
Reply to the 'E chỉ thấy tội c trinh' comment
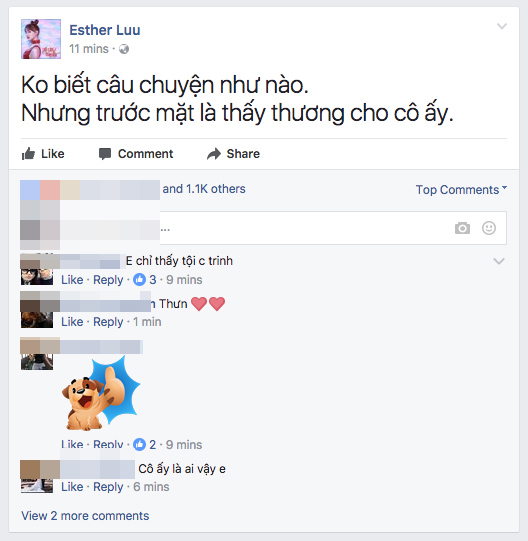(x=108, y=280)
